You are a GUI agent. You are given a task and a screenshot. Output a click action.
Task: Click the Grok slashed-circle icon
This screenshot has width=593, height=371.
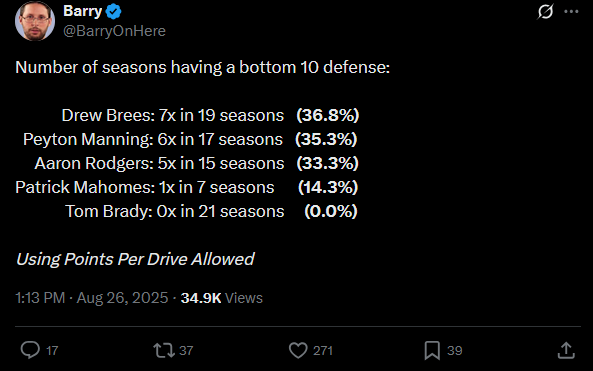[545, 11]
